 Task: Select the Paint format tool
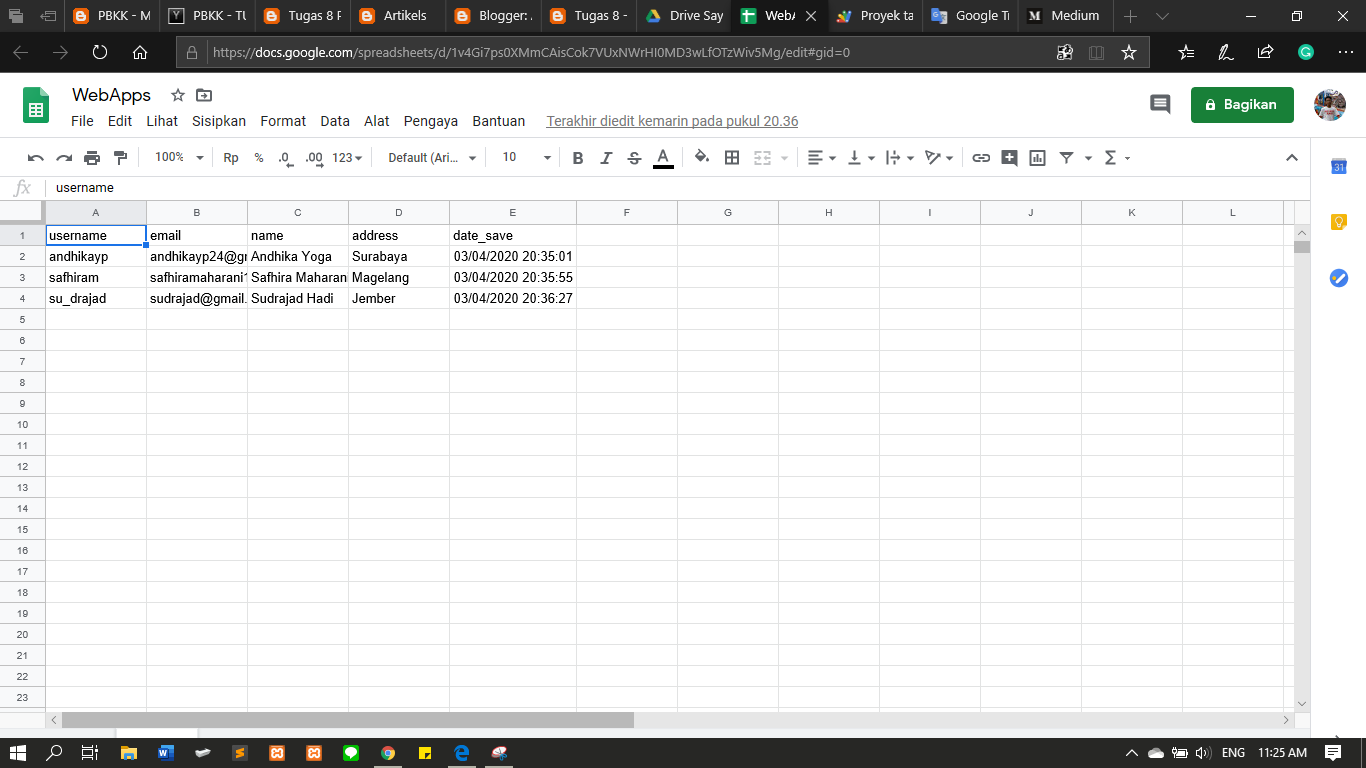tap(119, 157)
